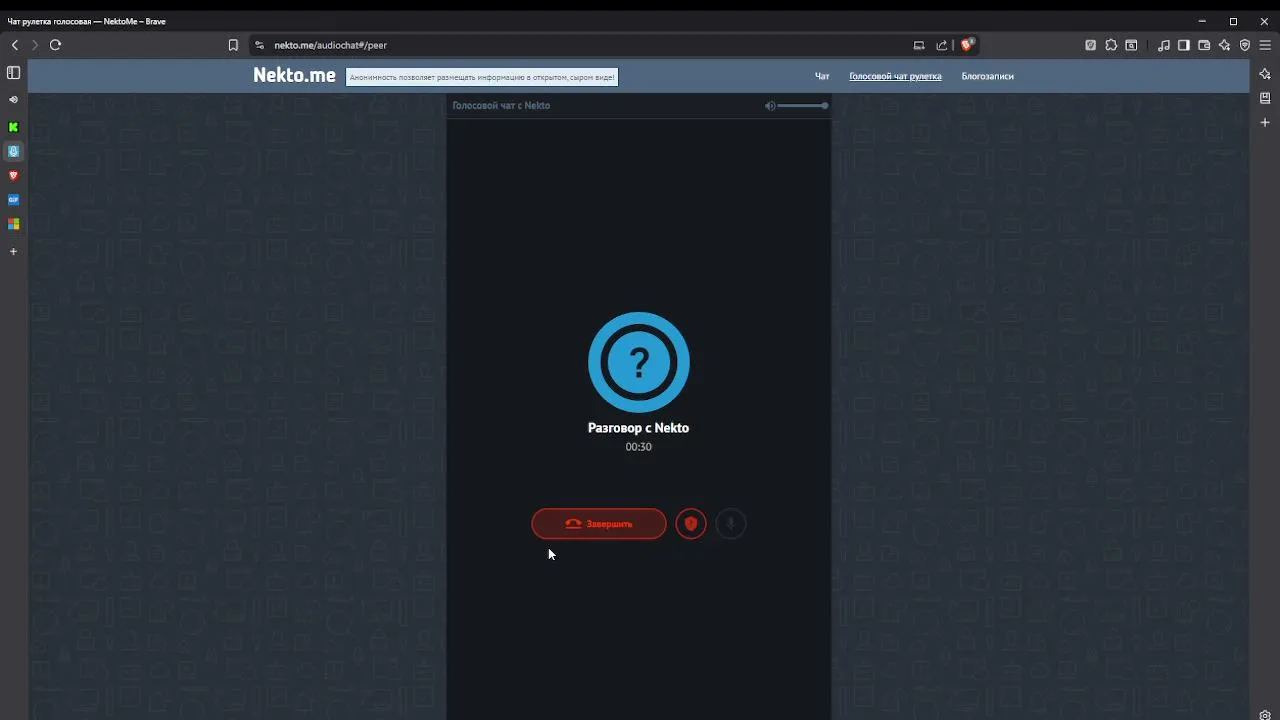This screenshot has height=720, width=1280.
Task: Go back with the browser back arrow
Action: coord(15,45)
